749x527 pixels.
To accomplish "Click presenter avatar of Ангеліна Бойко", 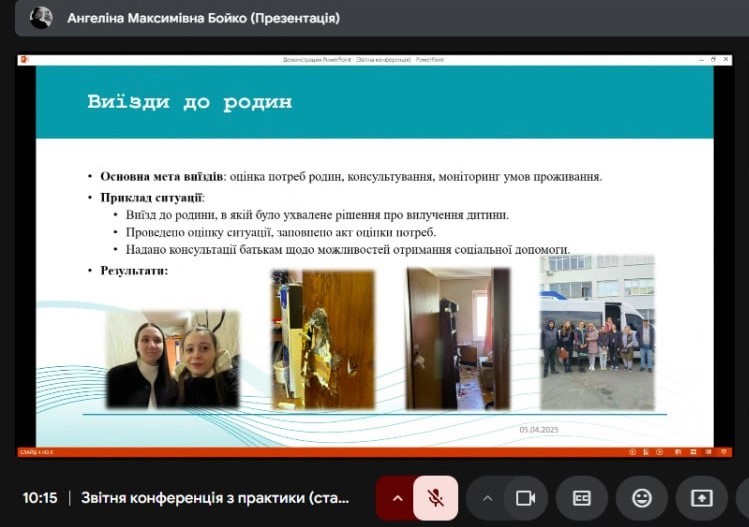I will point(41,18).
